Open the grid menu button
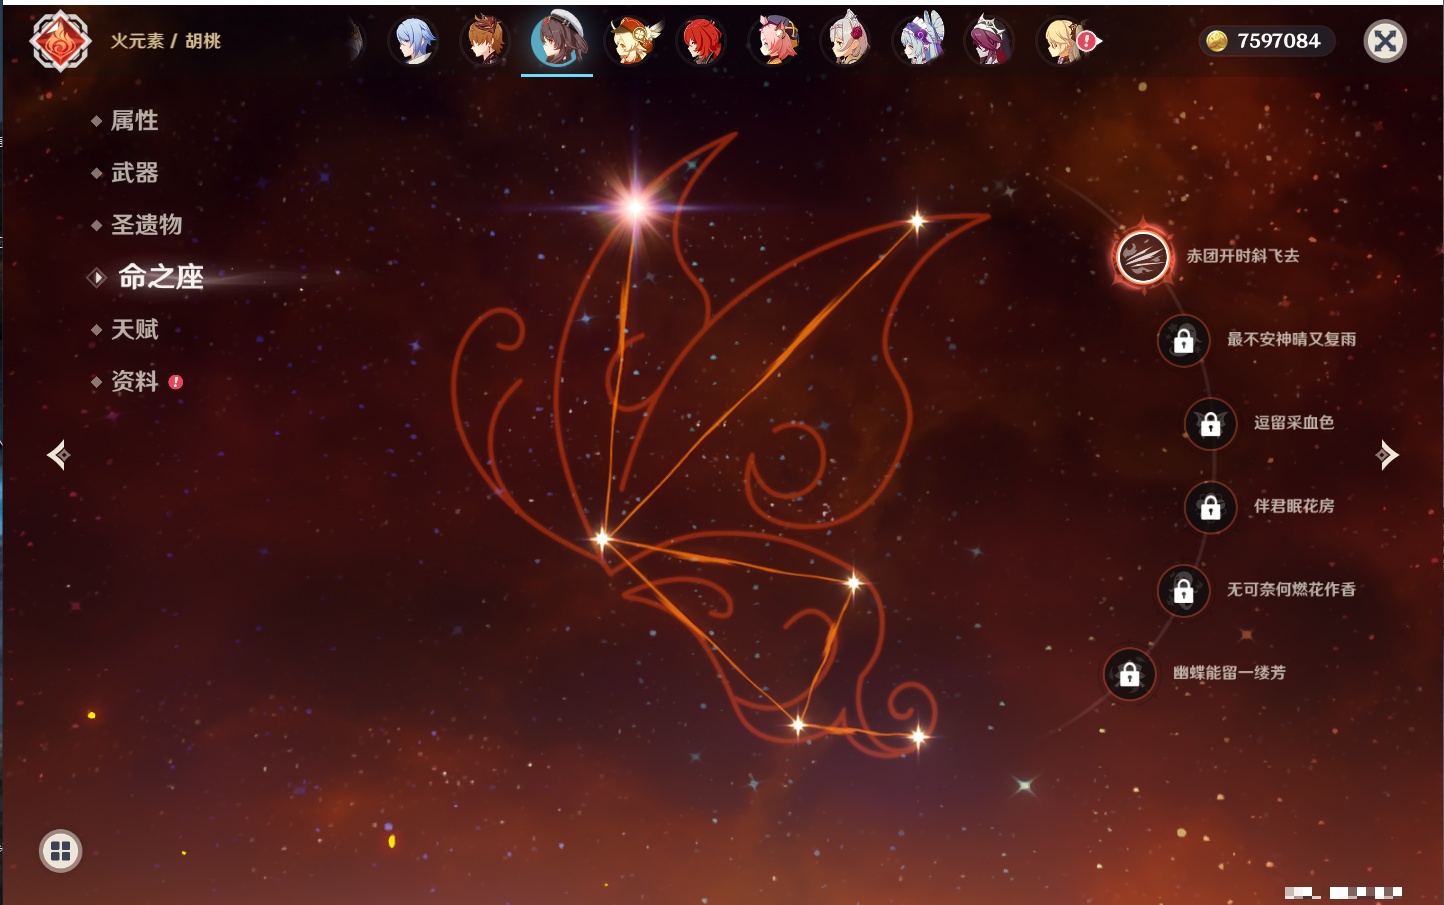The width and height of the screenshot is (1444, 905). pos(60,851)
